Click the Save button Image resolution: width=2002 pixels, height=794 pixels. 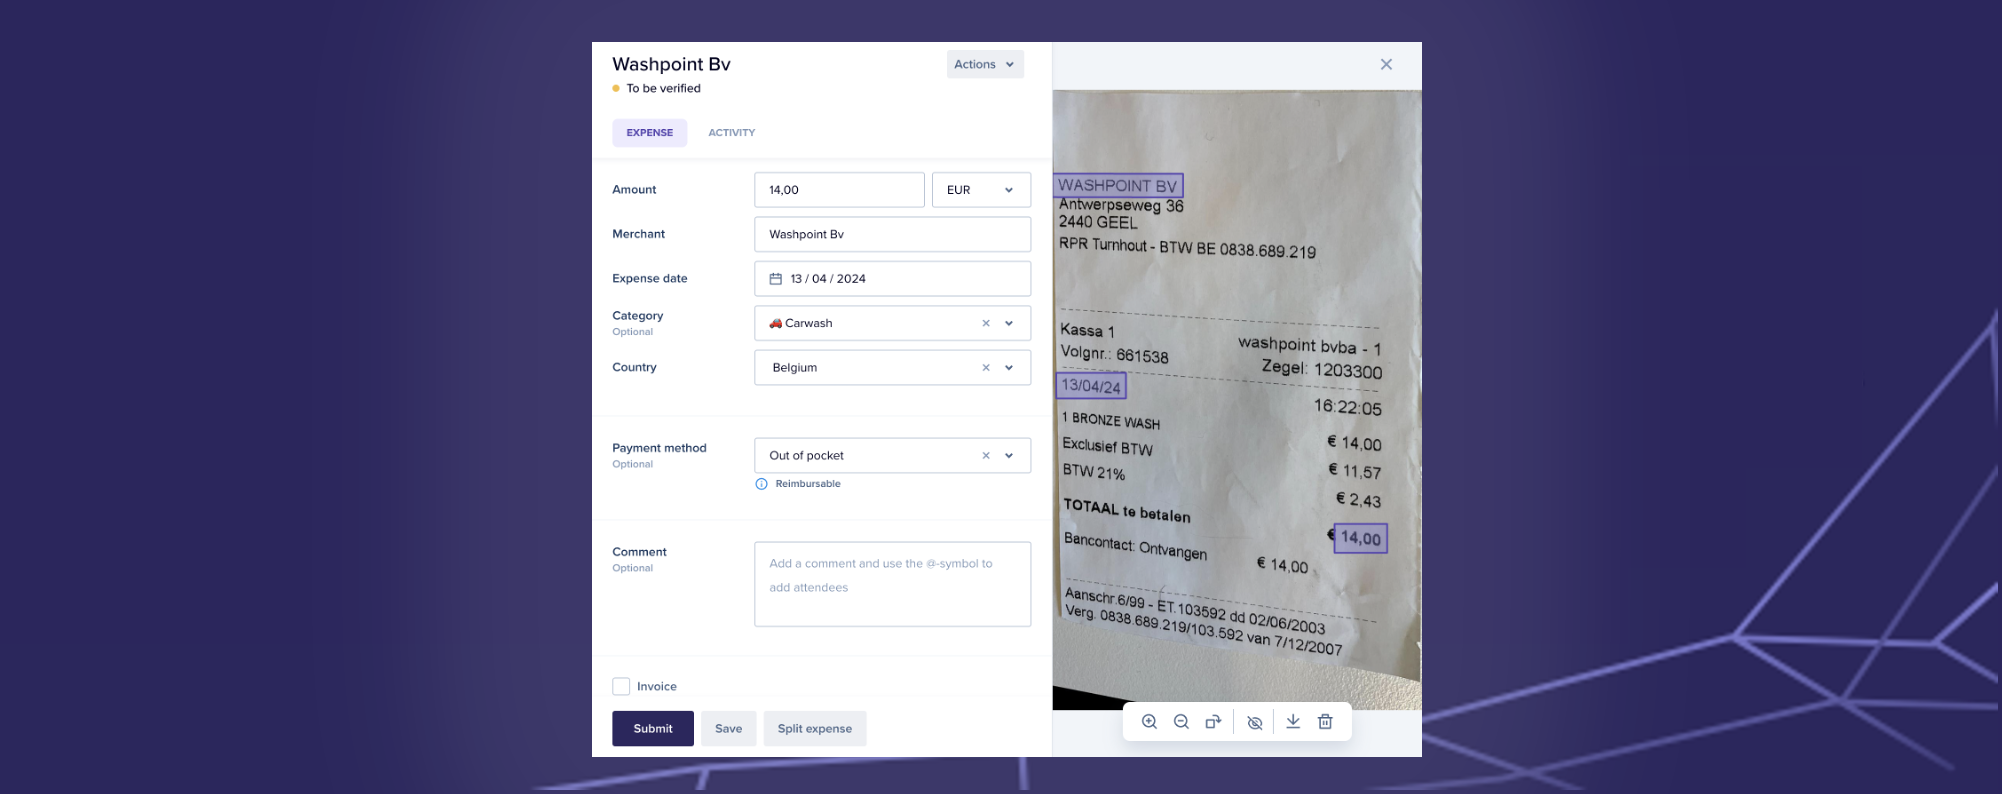pyautogui.click(x=728, y=729)
